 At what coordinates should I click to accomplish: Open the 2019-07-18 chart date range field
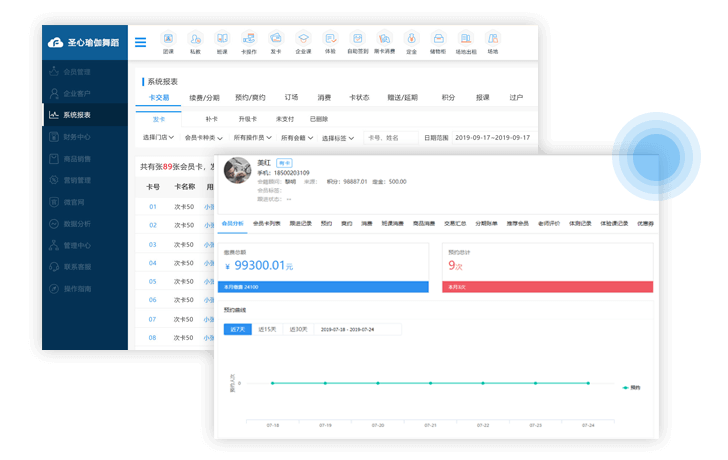point(358,329)
